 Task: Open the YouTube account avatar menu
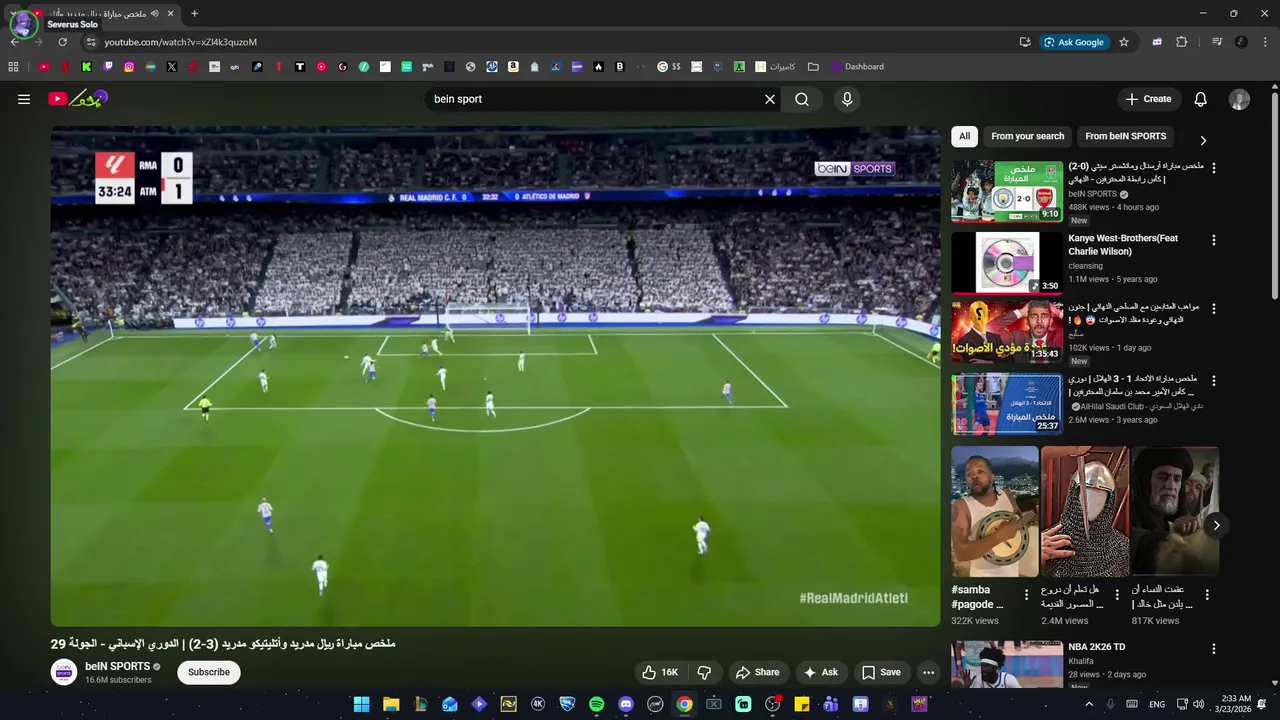(x=1239, y=99)
